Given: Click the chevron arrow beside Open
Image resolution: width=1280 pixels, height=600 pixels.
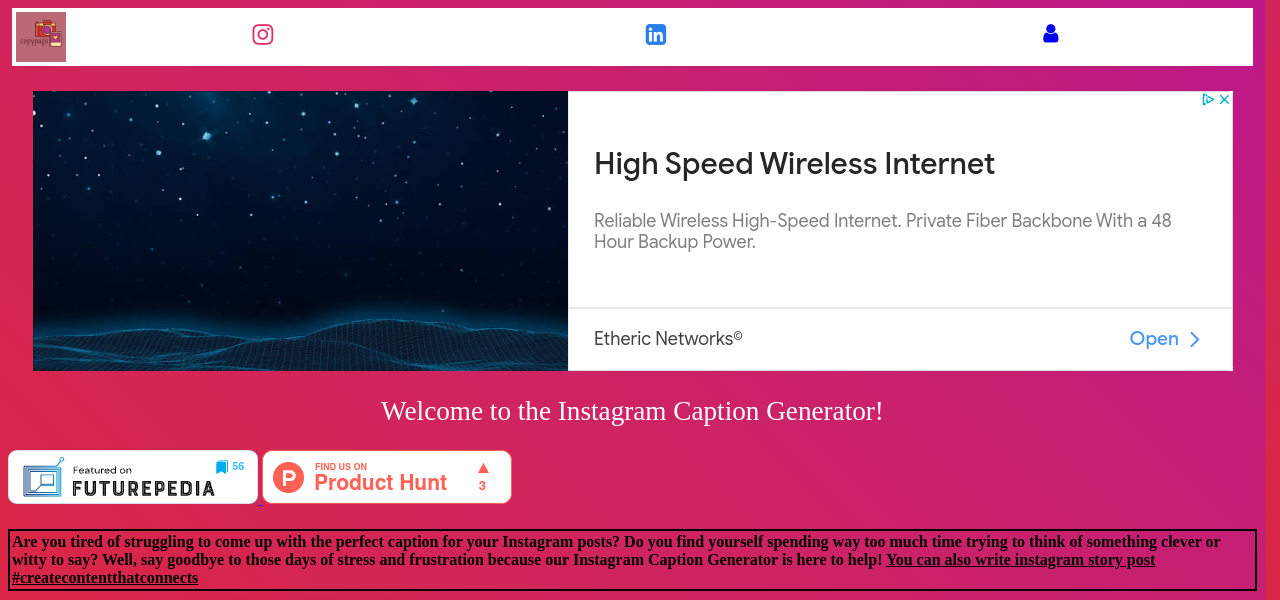Looking at the screenshot, I should pyautogui.click(x=1194, y=340).
